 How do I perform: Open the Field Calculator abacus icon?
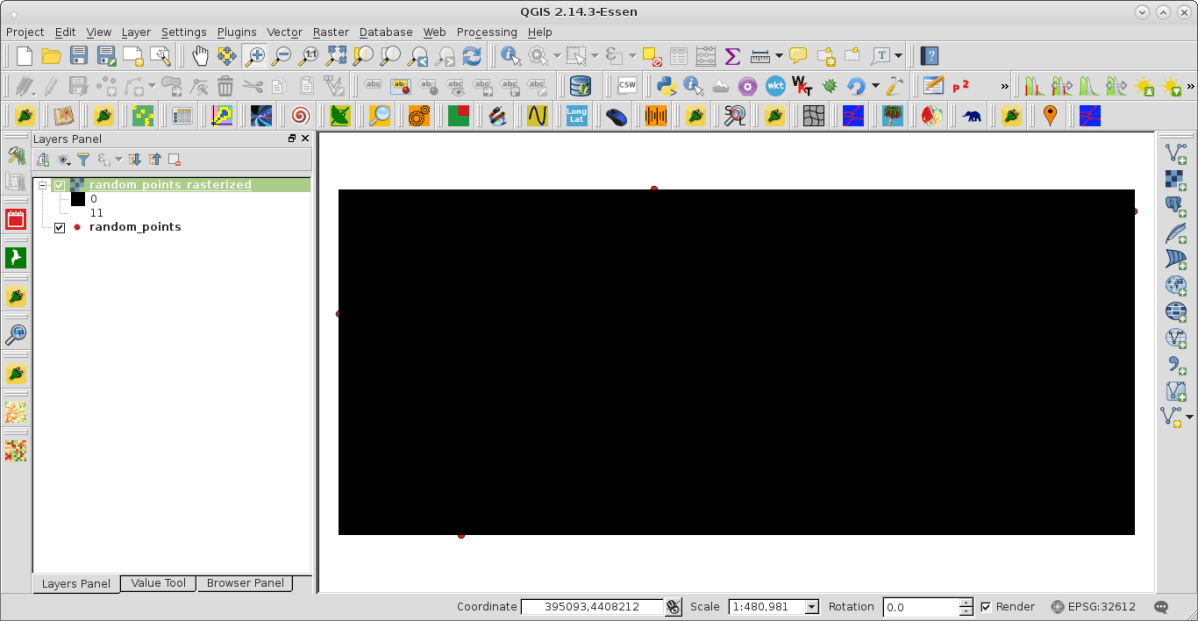(705, 56)
